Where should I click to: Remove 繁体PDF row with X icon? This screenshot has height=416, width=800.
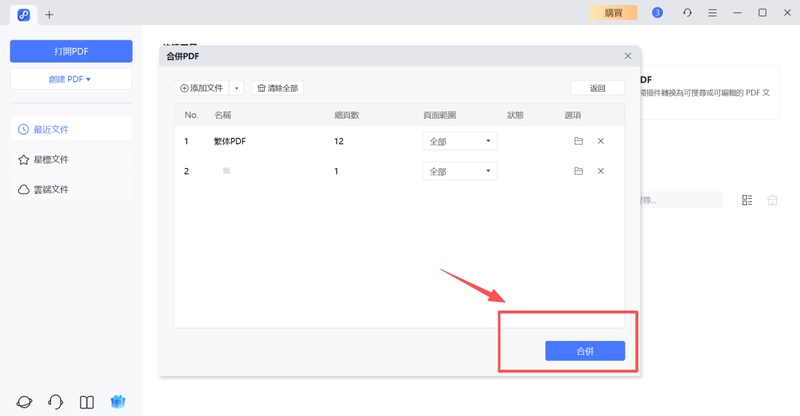(x=601, y=141)
